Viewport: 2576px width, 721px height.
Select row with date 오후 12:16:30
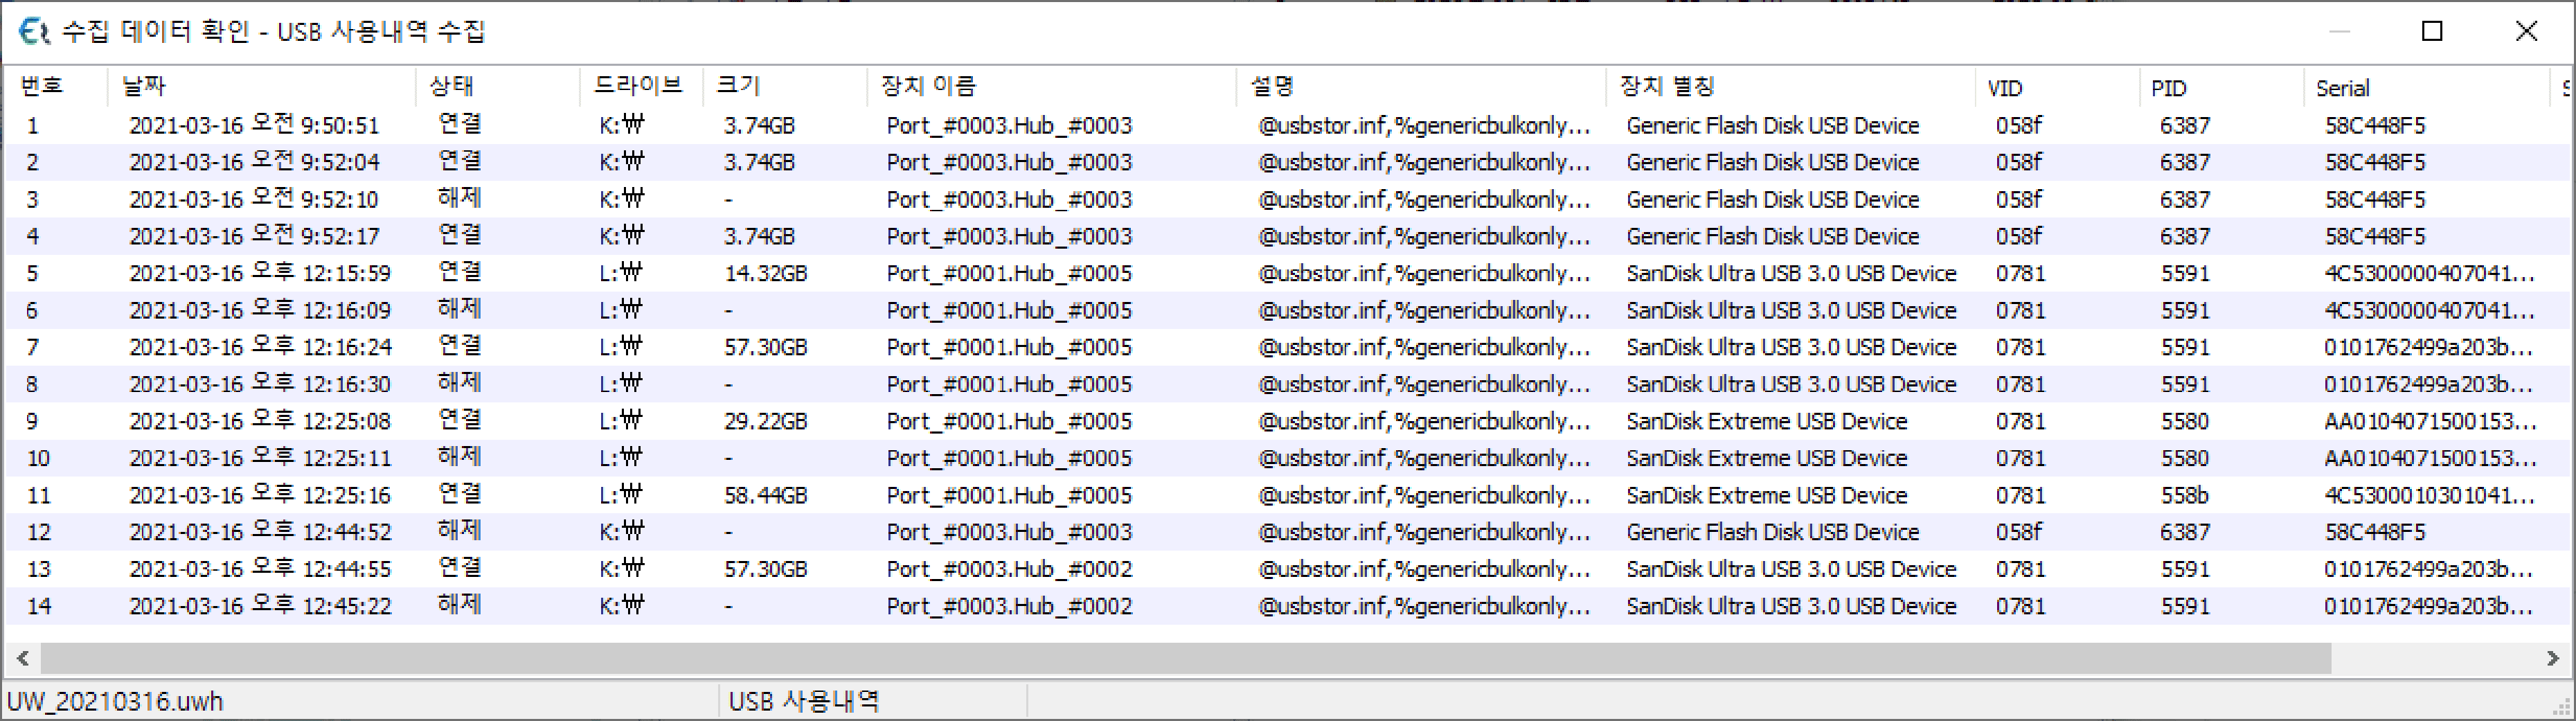pos(1287,384)
